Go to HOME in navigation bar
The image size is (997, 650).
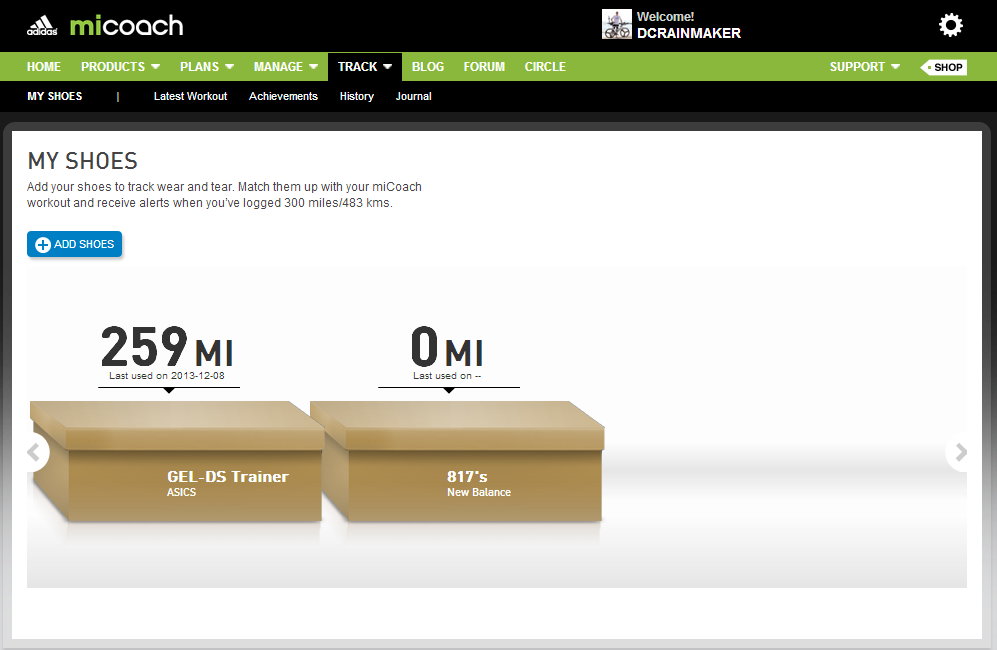(x=44, y=67)
